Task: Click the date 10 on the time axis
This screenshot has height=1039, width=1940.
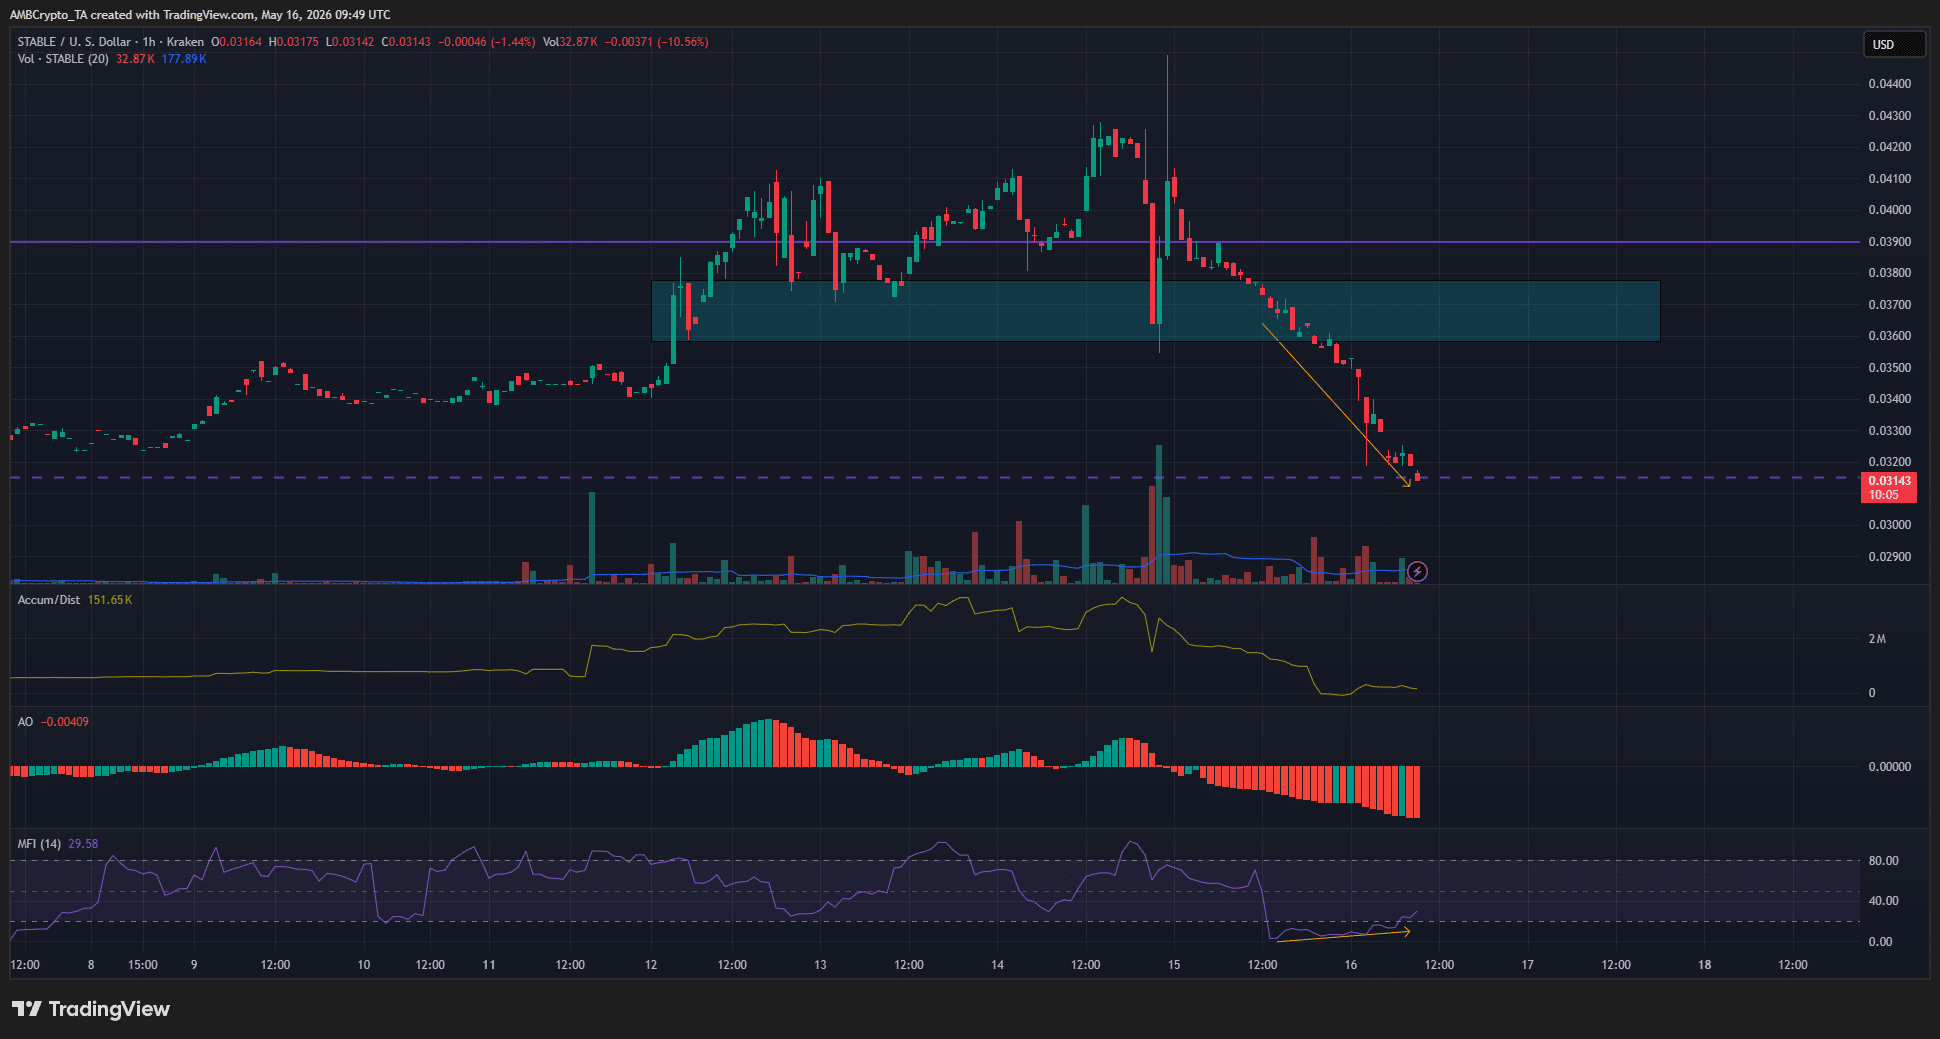Action: [x=364, y=965]
